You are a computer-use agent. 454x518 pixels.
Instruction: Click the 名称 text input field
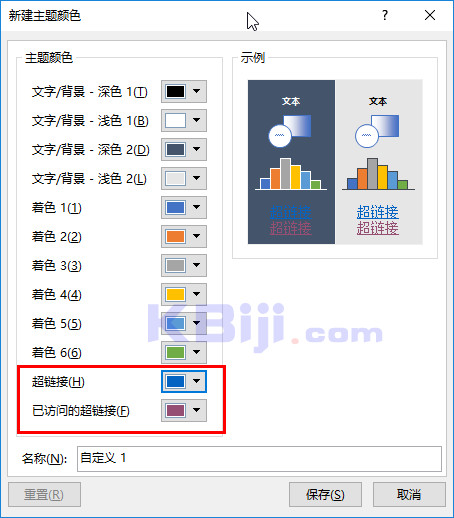tap(259, 459)
